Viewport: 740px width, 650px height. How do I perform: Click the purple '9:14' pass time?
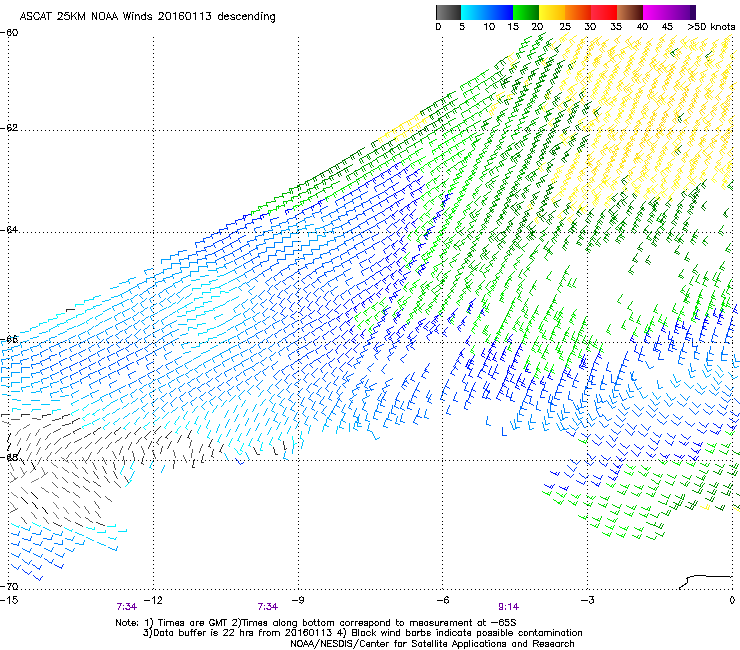point(508,607)
